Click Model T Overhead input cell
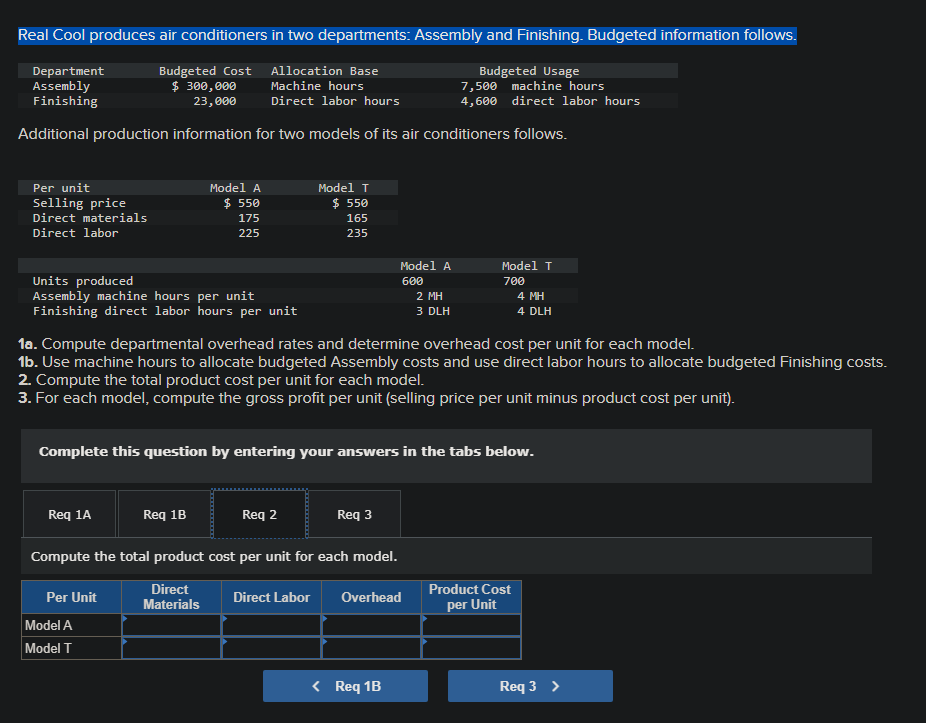Screen dimensions: 926x723 [x=371, y=648]
